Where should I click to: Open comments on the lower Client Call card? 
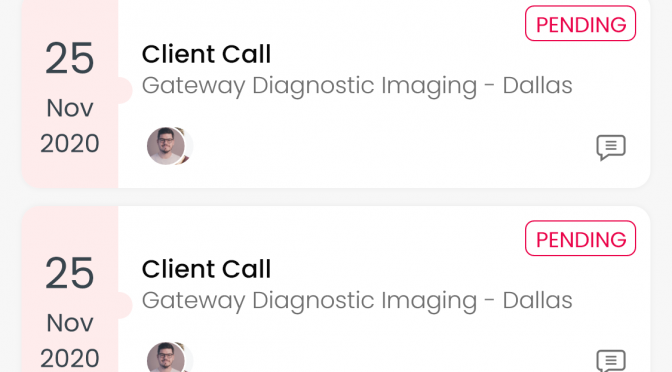[x=611, y=361]
